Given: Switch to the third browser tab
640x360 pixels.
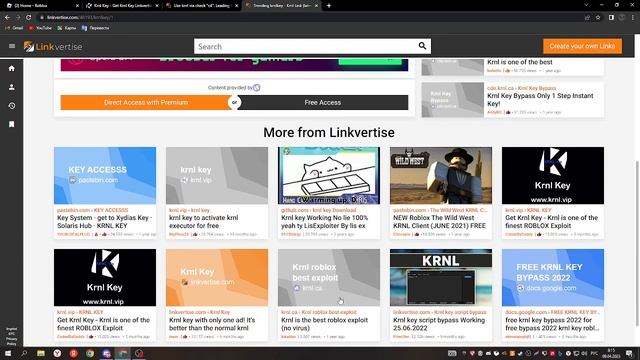Looking at the screenshot, I should coord(202,6).
